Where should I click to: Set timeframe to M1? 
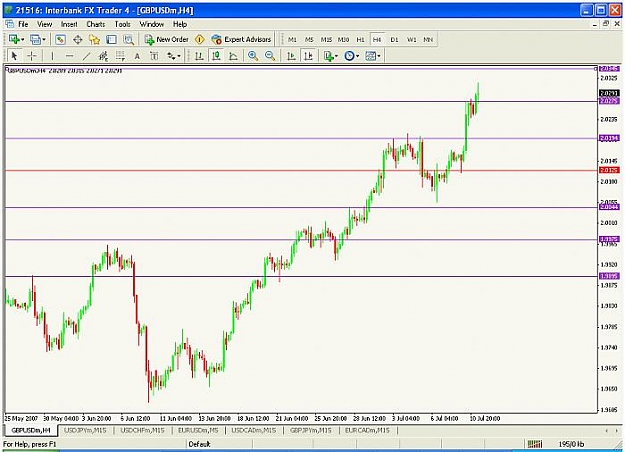point(292,39)
